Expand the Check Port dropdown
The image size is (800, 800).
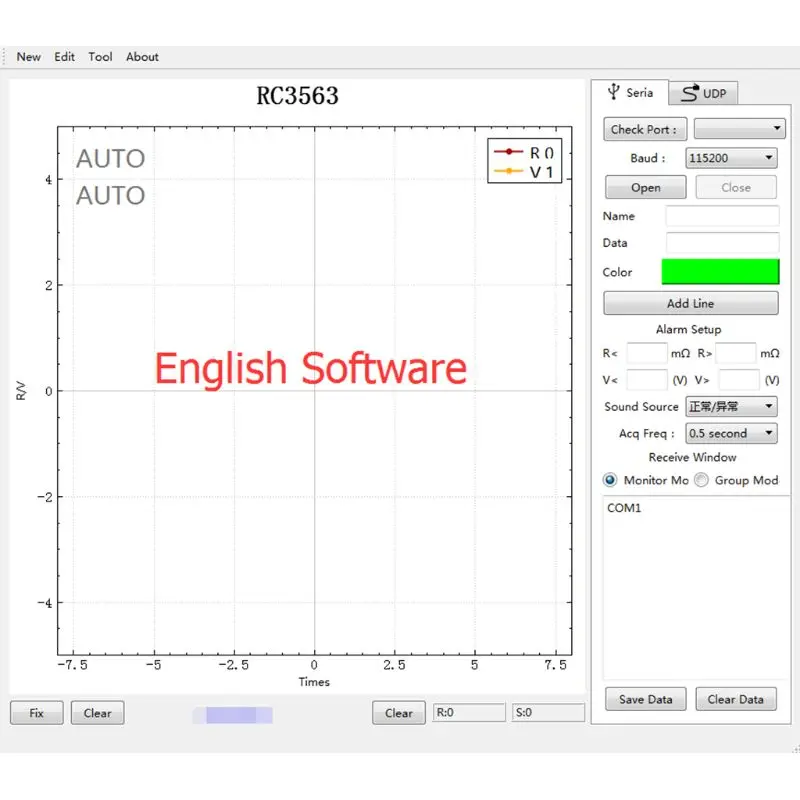pos(739,129)
